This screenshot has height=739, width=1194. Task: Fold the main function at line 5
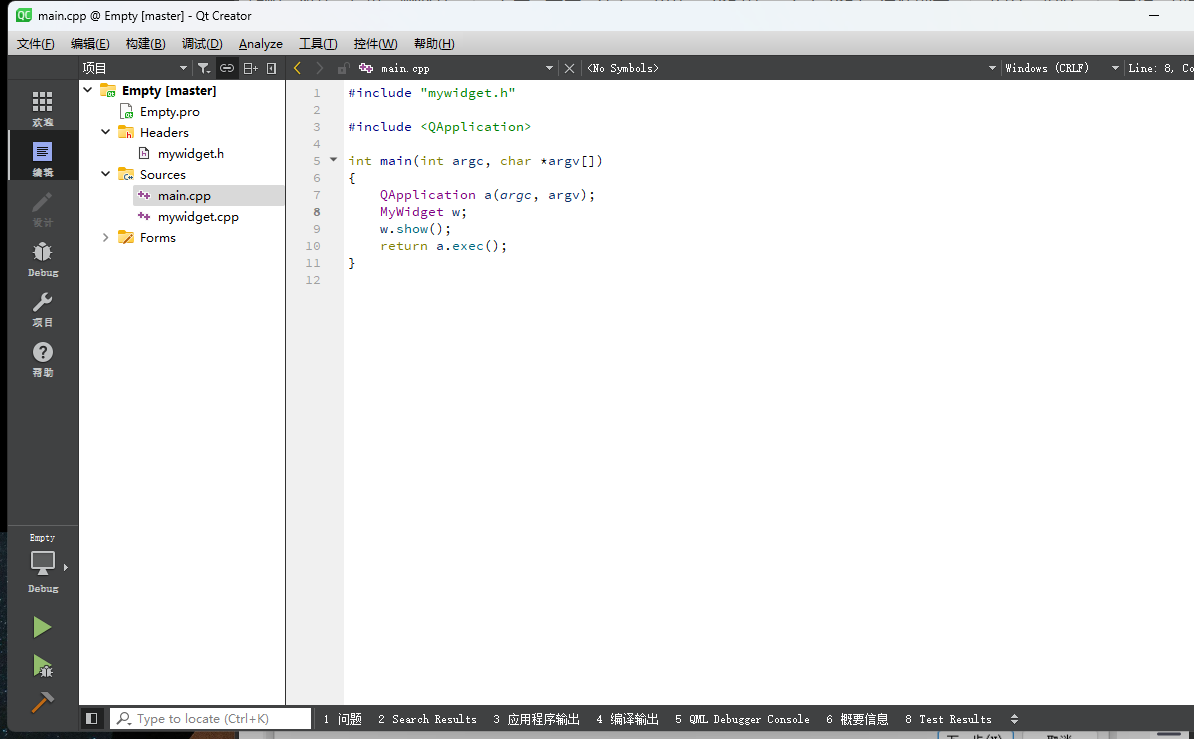334,160
